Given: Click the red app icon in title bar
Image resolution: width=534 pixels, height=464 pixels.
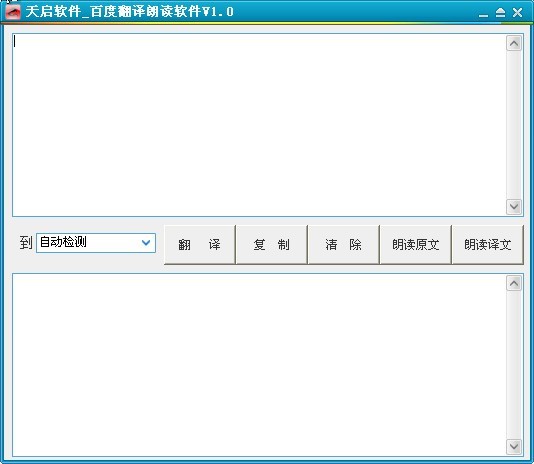Looking at the screenshot, I should click(13, 12).
